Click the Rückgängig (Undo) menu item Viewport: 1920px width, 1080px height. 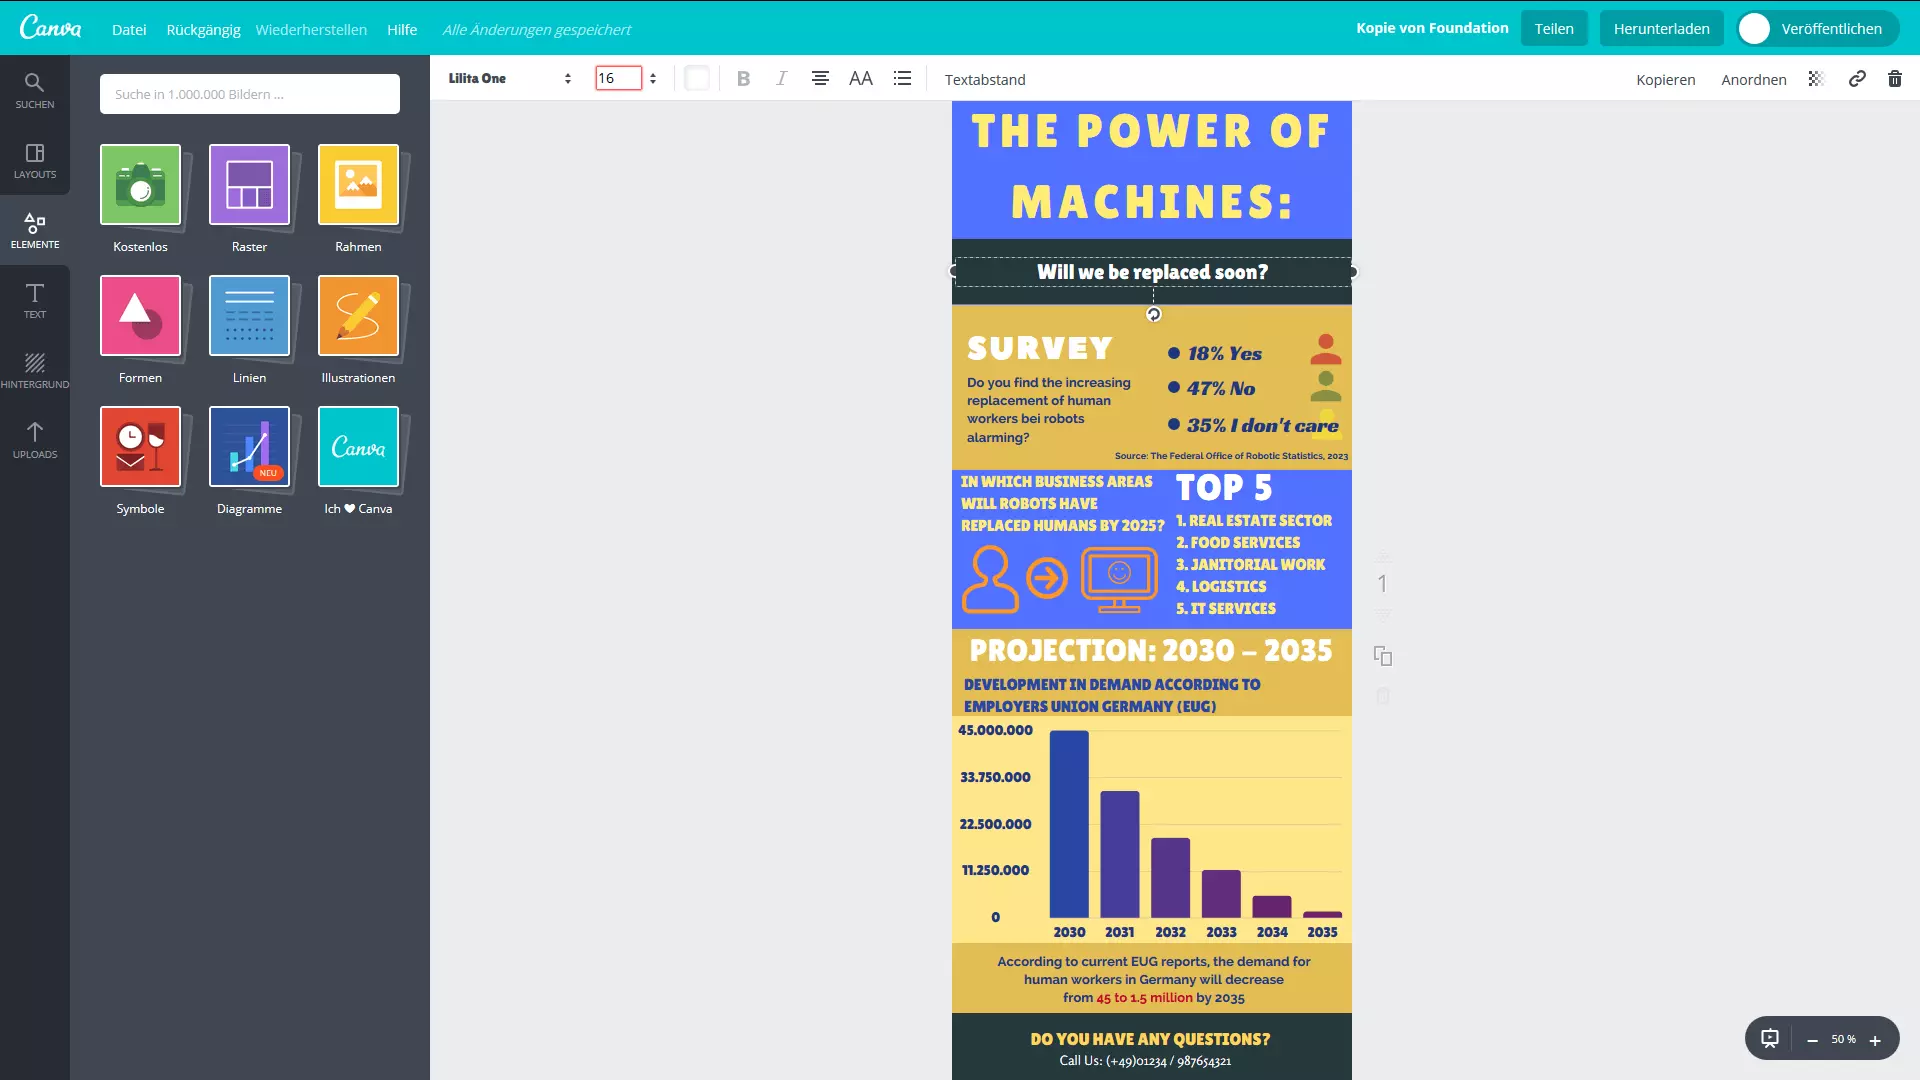pos(203,29)
